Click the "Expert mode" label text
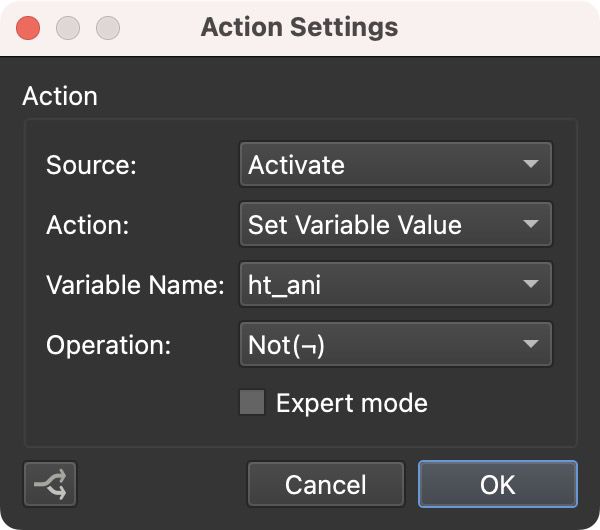This screenshot has width=600, height=530. click(x=351, y=403)
